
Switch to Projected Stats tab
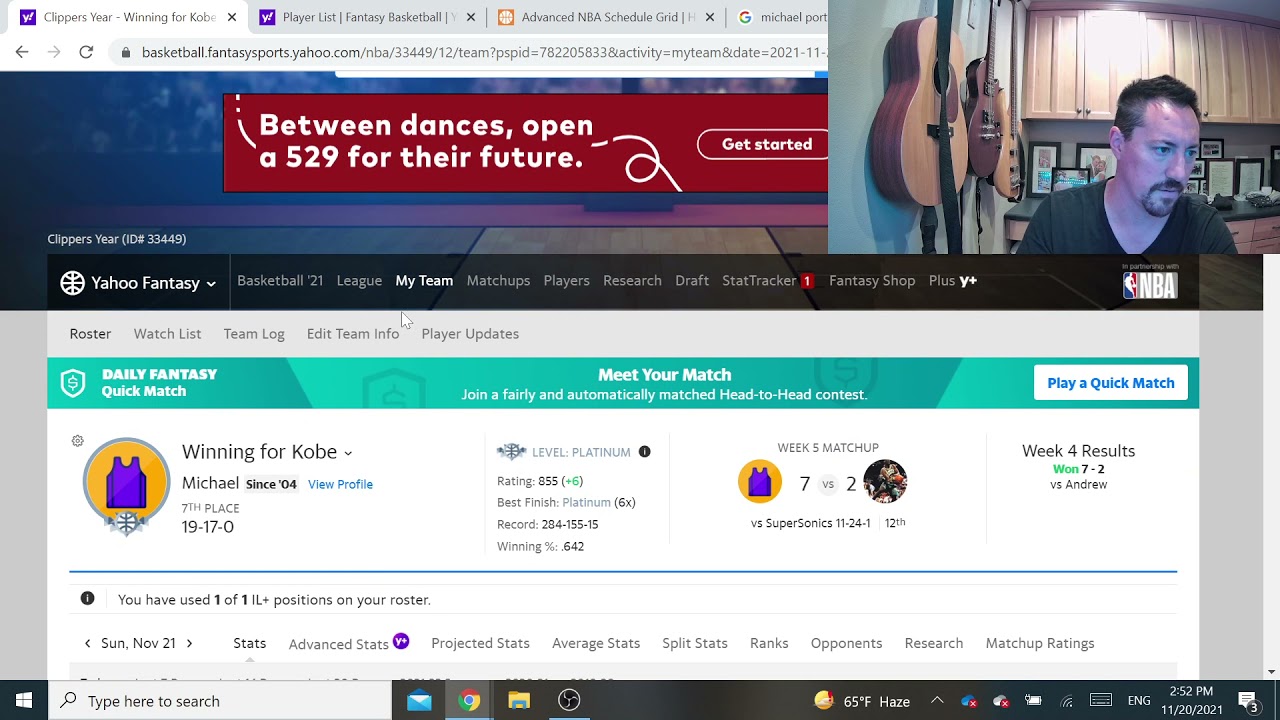click(480, 643)
